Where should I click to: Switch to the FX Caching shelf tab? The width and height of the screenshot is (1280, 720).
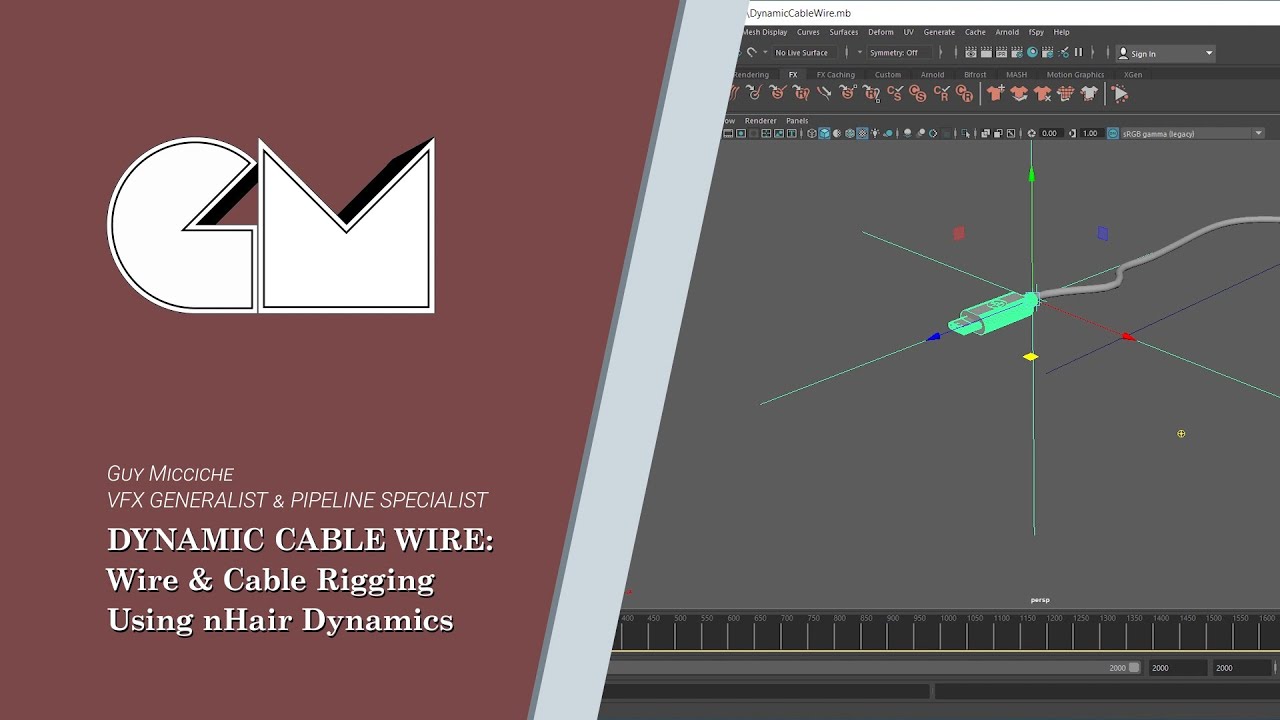(x=836, y=74)
